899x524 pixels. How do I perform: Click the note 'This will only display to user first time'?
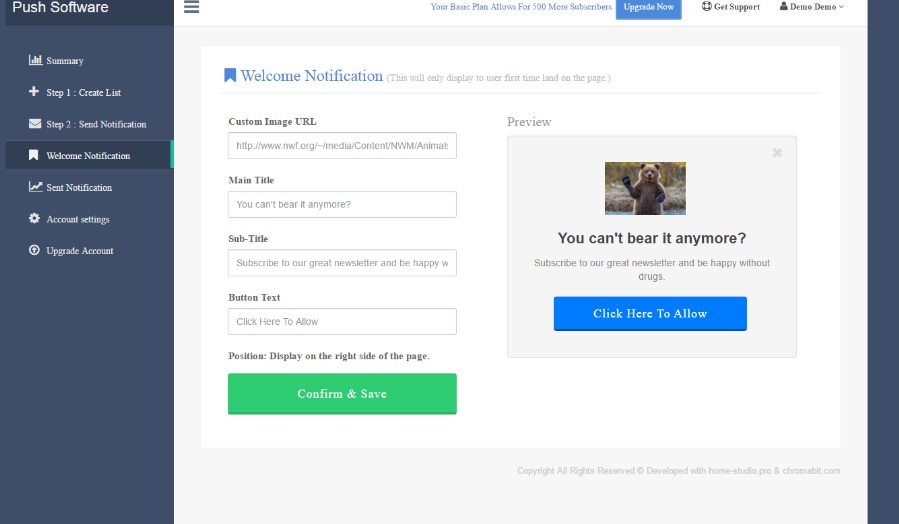[x=498, y=78]
